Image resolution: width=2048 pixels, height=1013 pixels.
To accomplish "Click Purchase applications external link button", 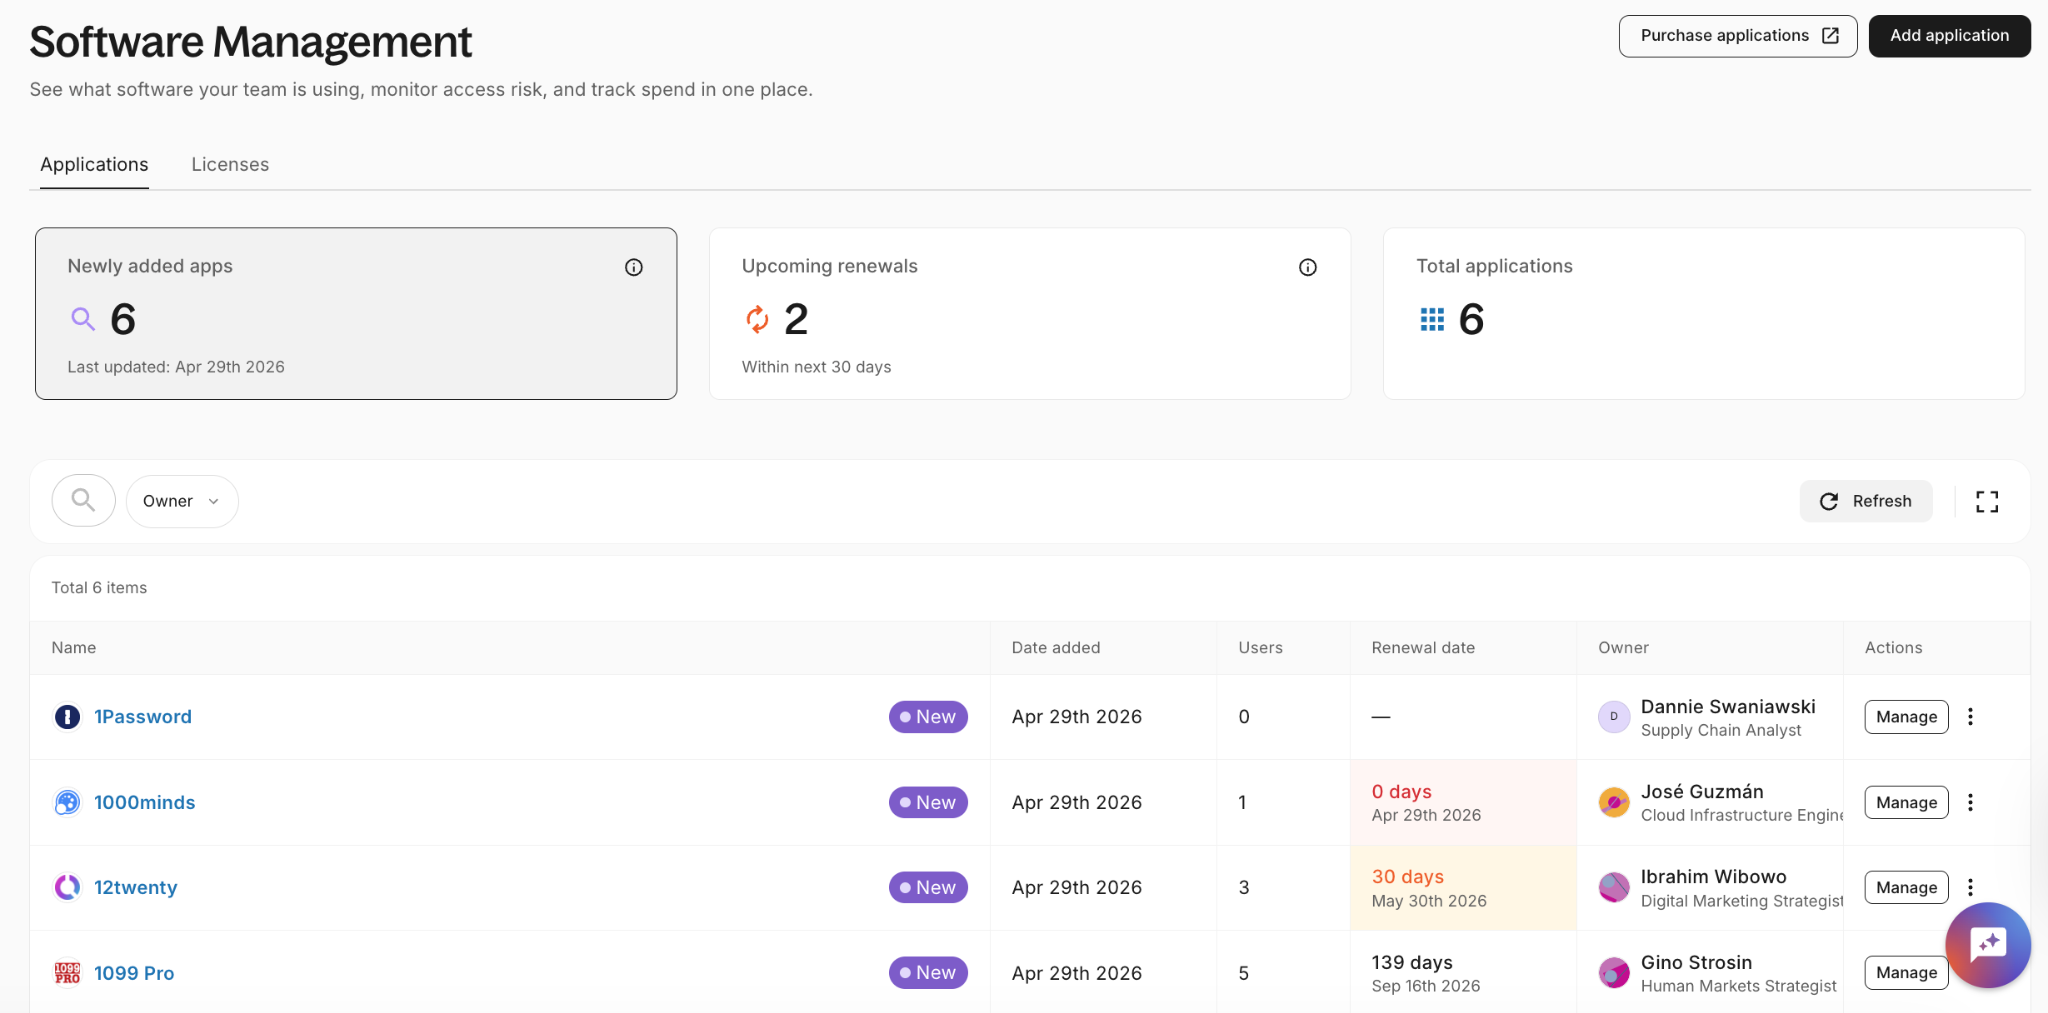I will 1737,36.
